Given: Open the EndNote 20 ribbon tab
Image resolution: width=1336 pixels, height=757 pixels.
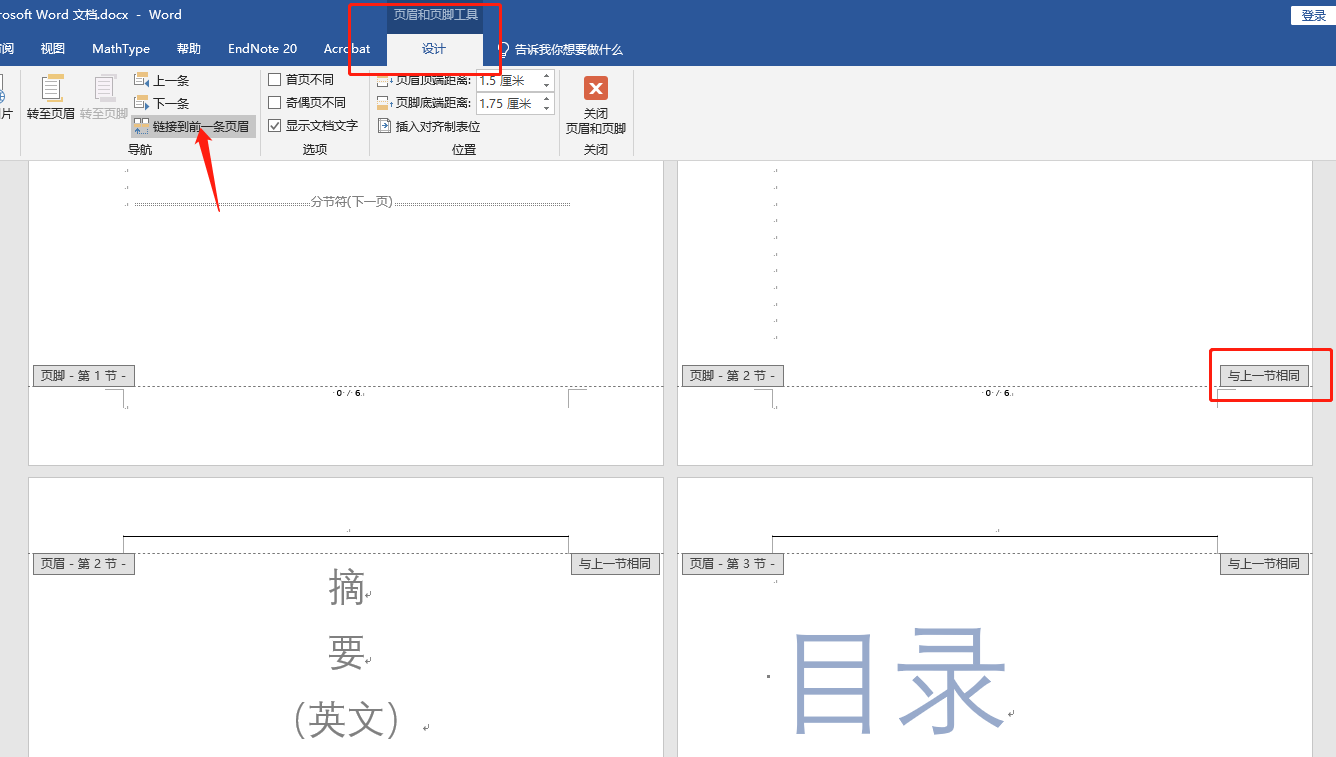Looking at the screenshot, I should point(262,48).
